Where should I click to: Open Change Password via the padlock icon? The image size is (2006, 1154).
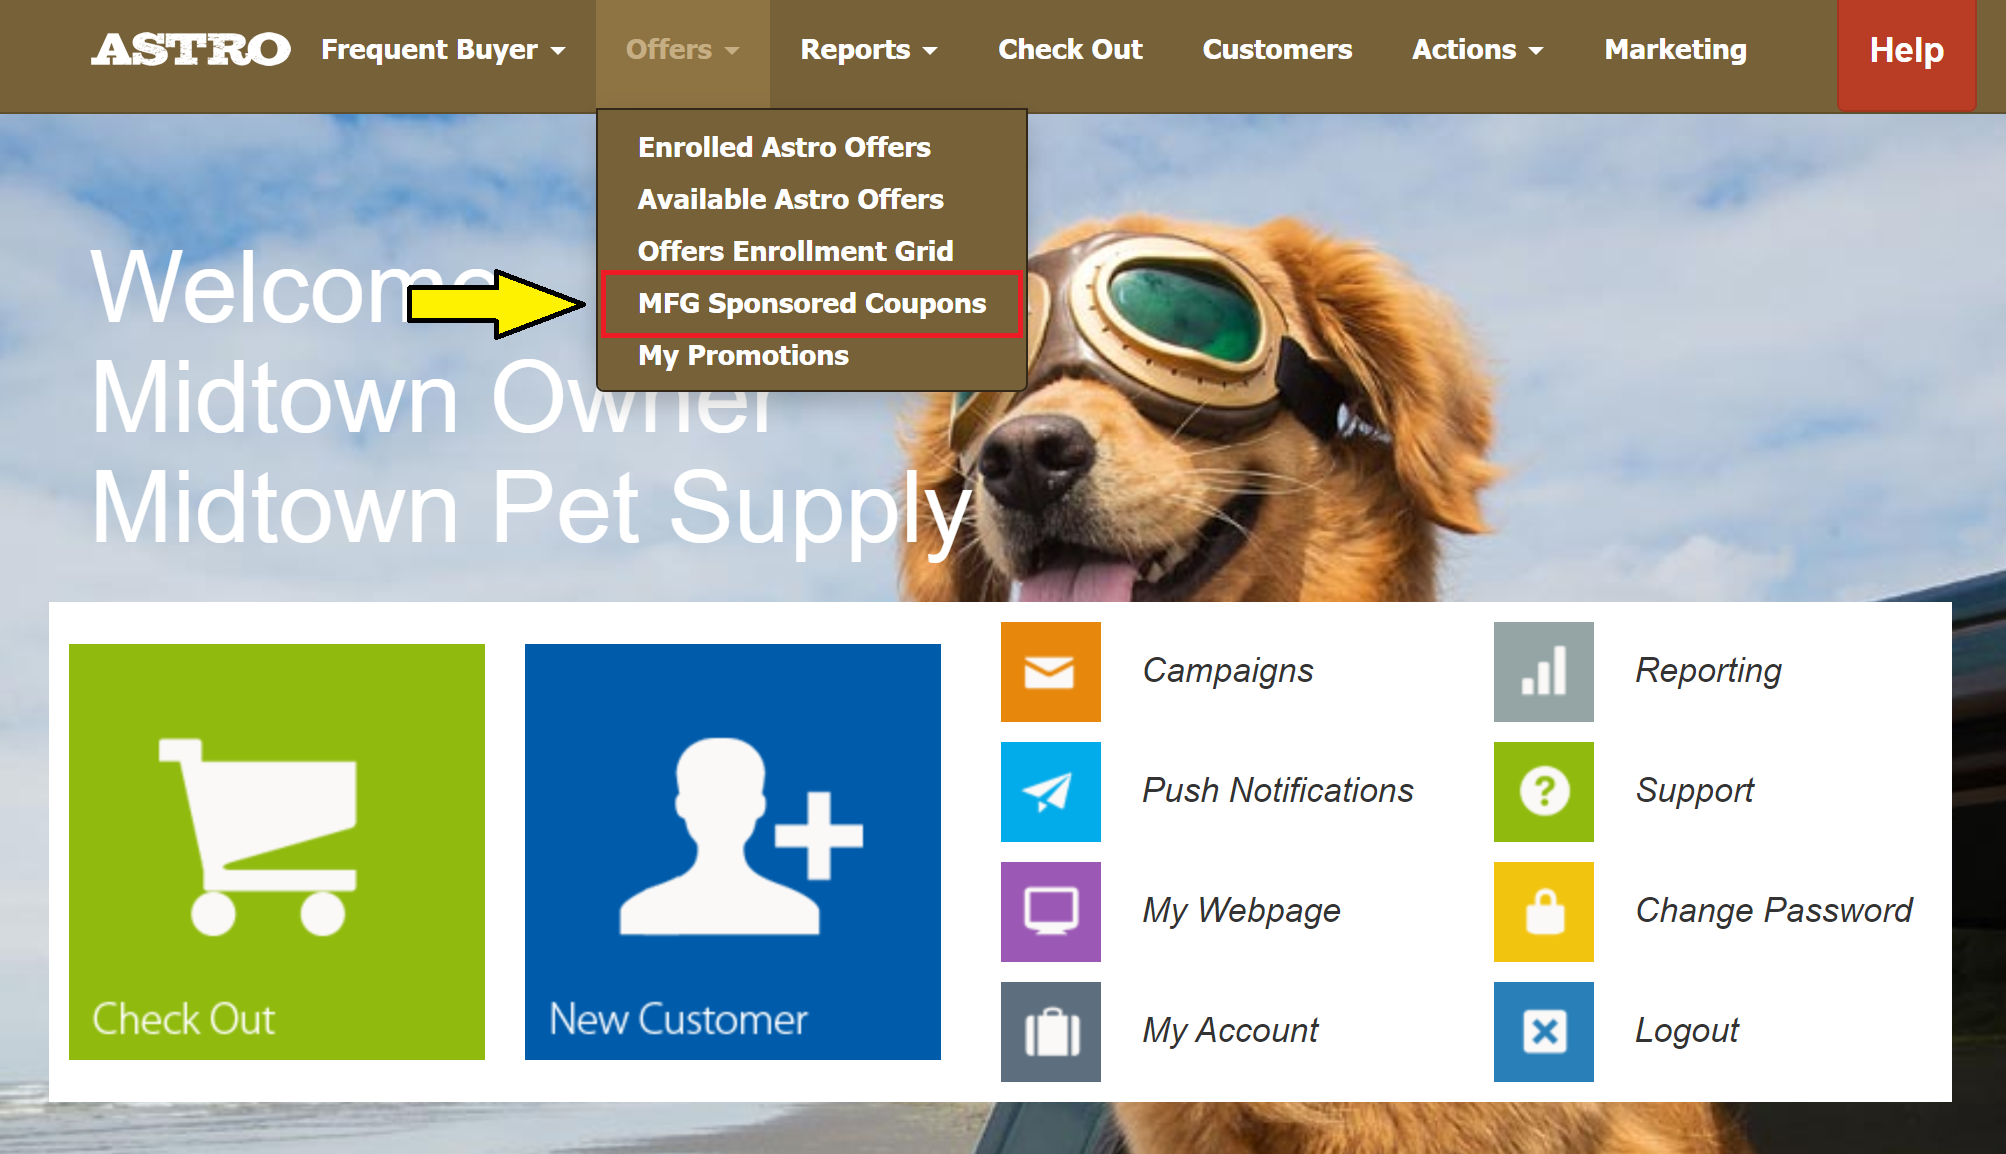coord(1542,911)
